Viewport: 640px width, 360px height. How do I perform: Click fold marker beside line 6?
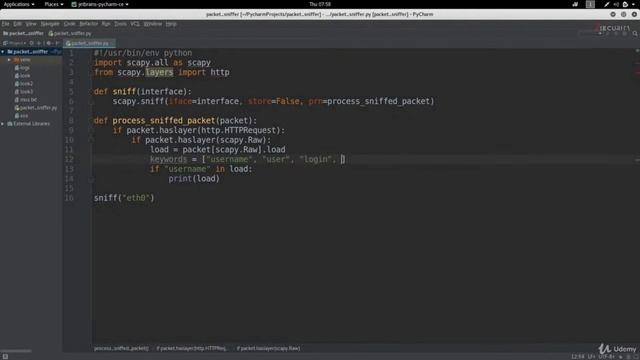tap(91, 102)
